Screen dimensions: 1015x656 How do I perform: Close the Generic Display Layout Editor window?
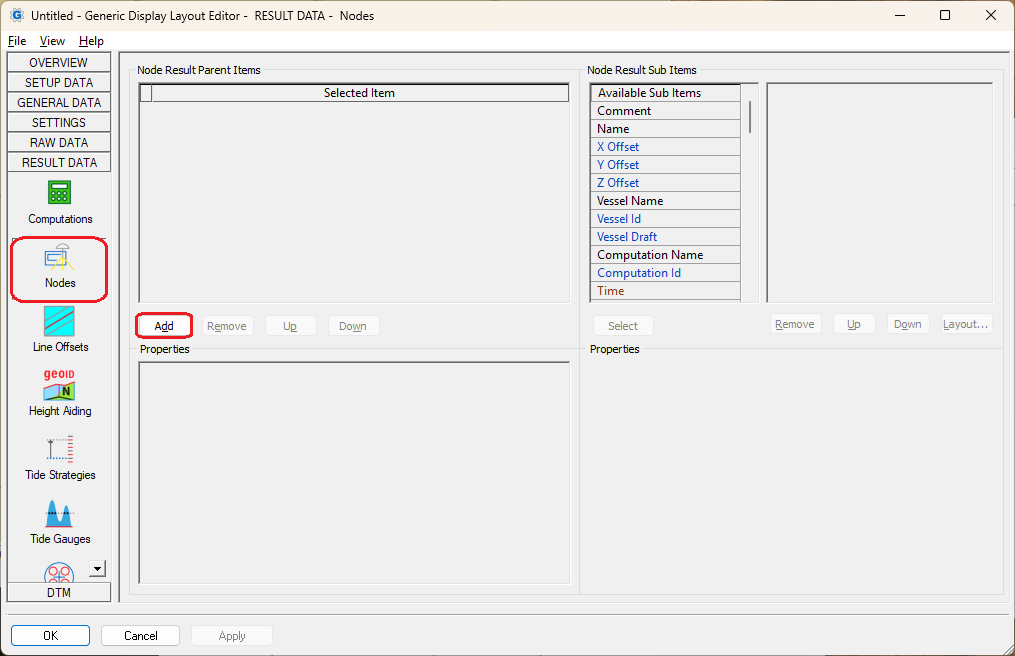pos(990,15)
